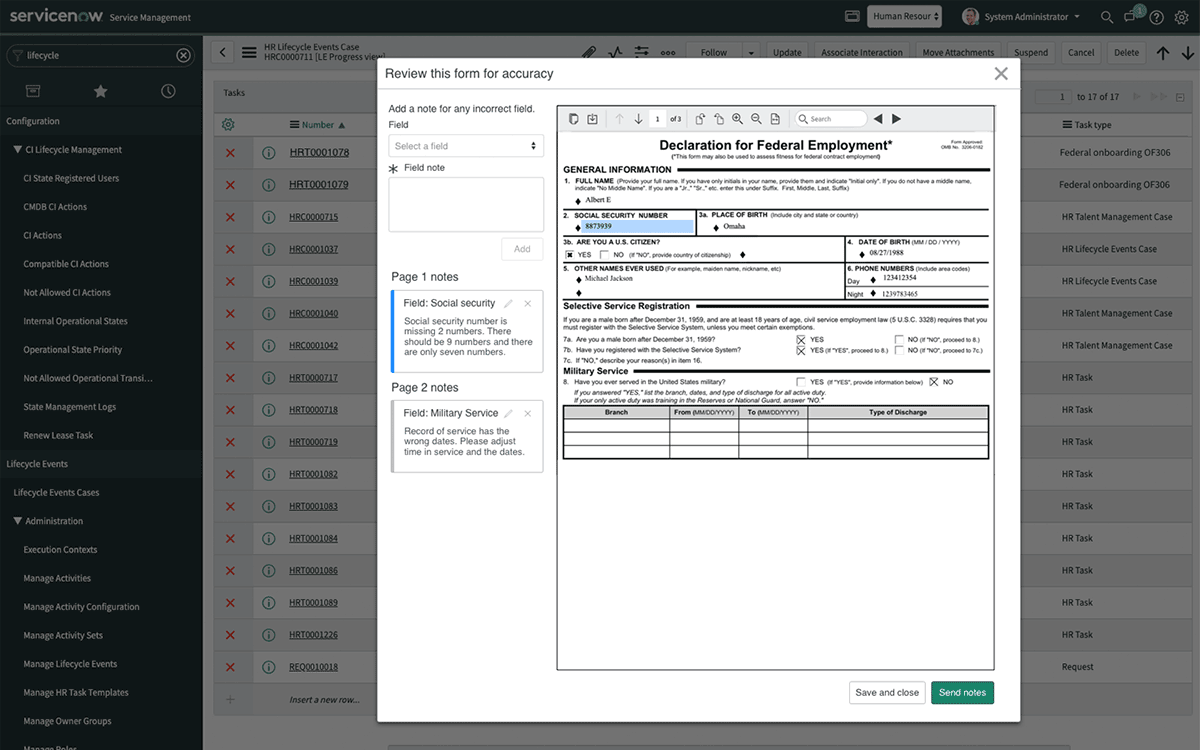Go to next page with down arrow
The width and height of the screenshot is (1200, 750).
pyautogui.click(x=638, y=119)
